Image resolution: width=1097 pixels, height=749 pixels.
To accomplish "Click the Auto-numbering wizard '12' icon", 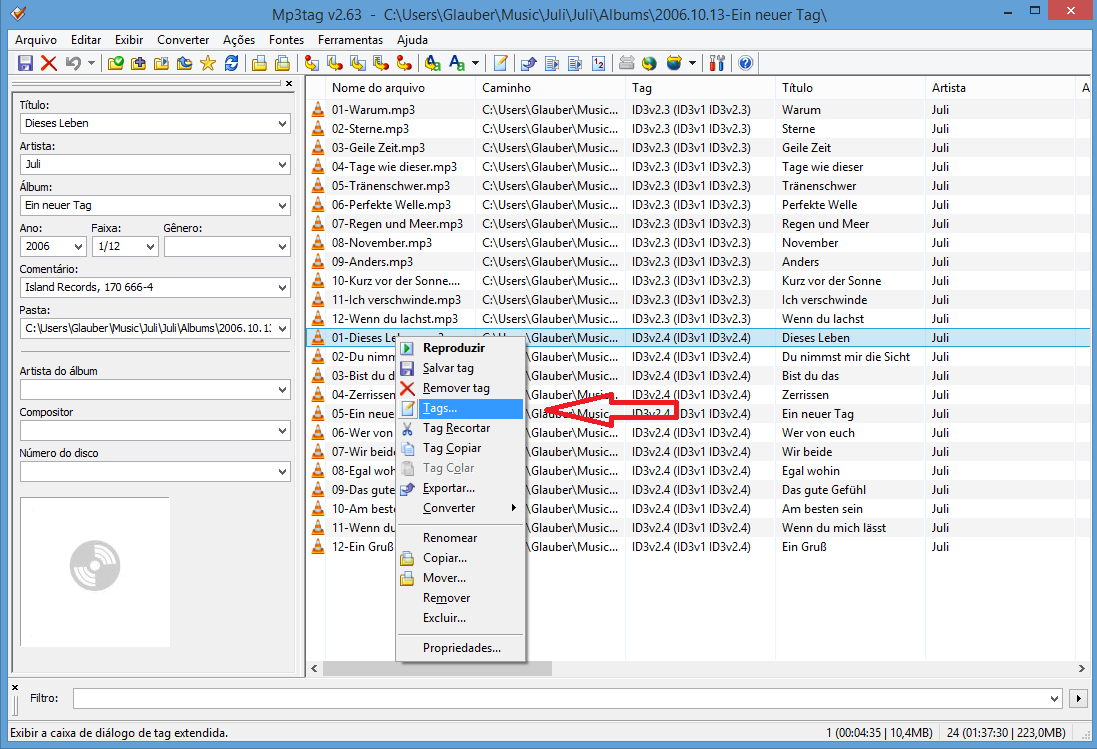I will (598, 63).
